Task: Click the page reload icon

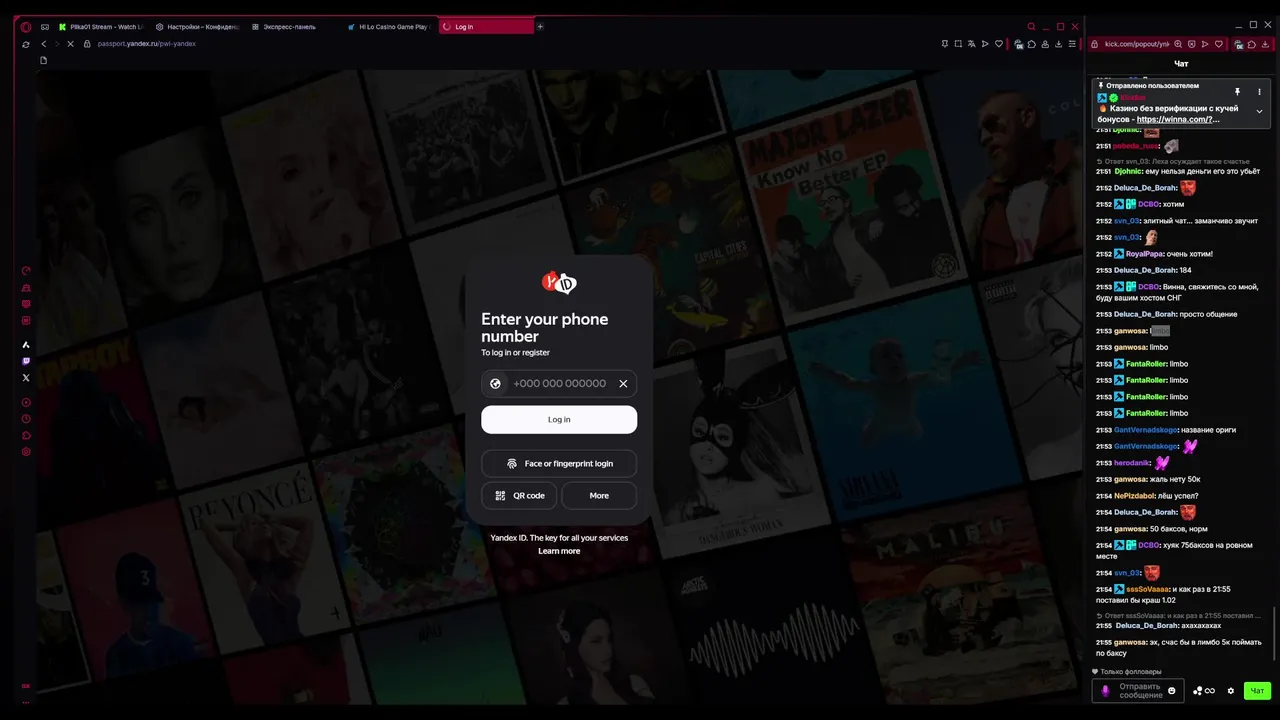Action: pos(26,44)
